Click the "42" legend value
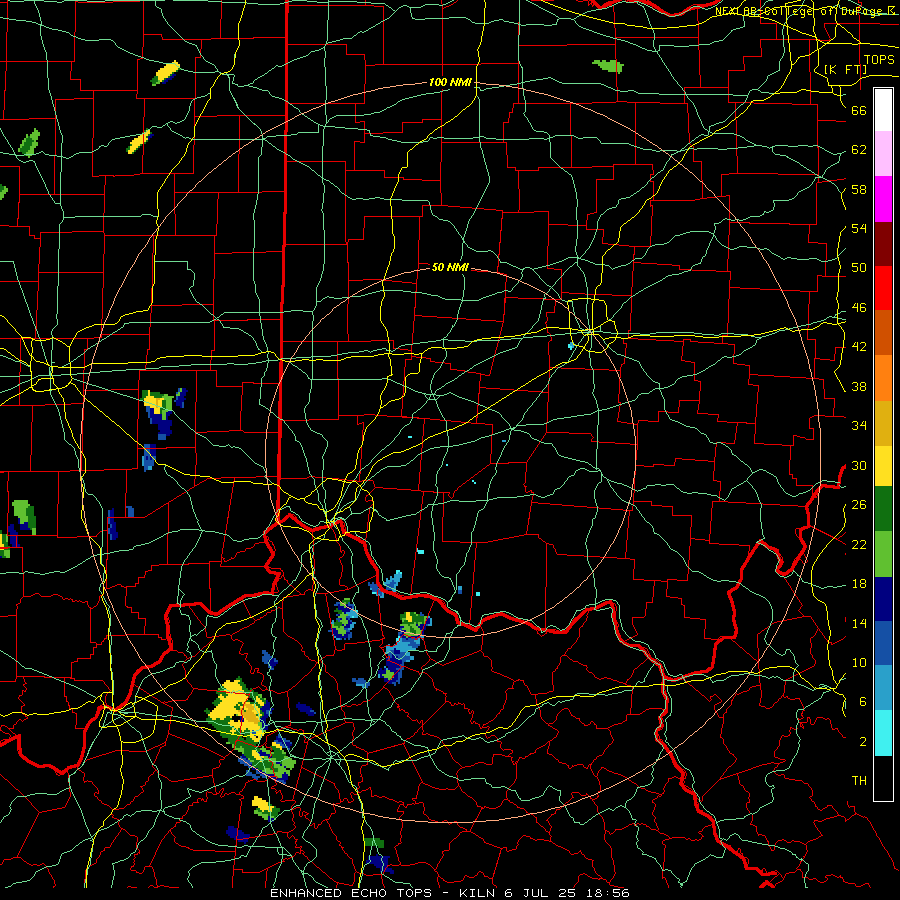Image resolution: width=900 pixels, height=900 pixels. coord(859,347)
